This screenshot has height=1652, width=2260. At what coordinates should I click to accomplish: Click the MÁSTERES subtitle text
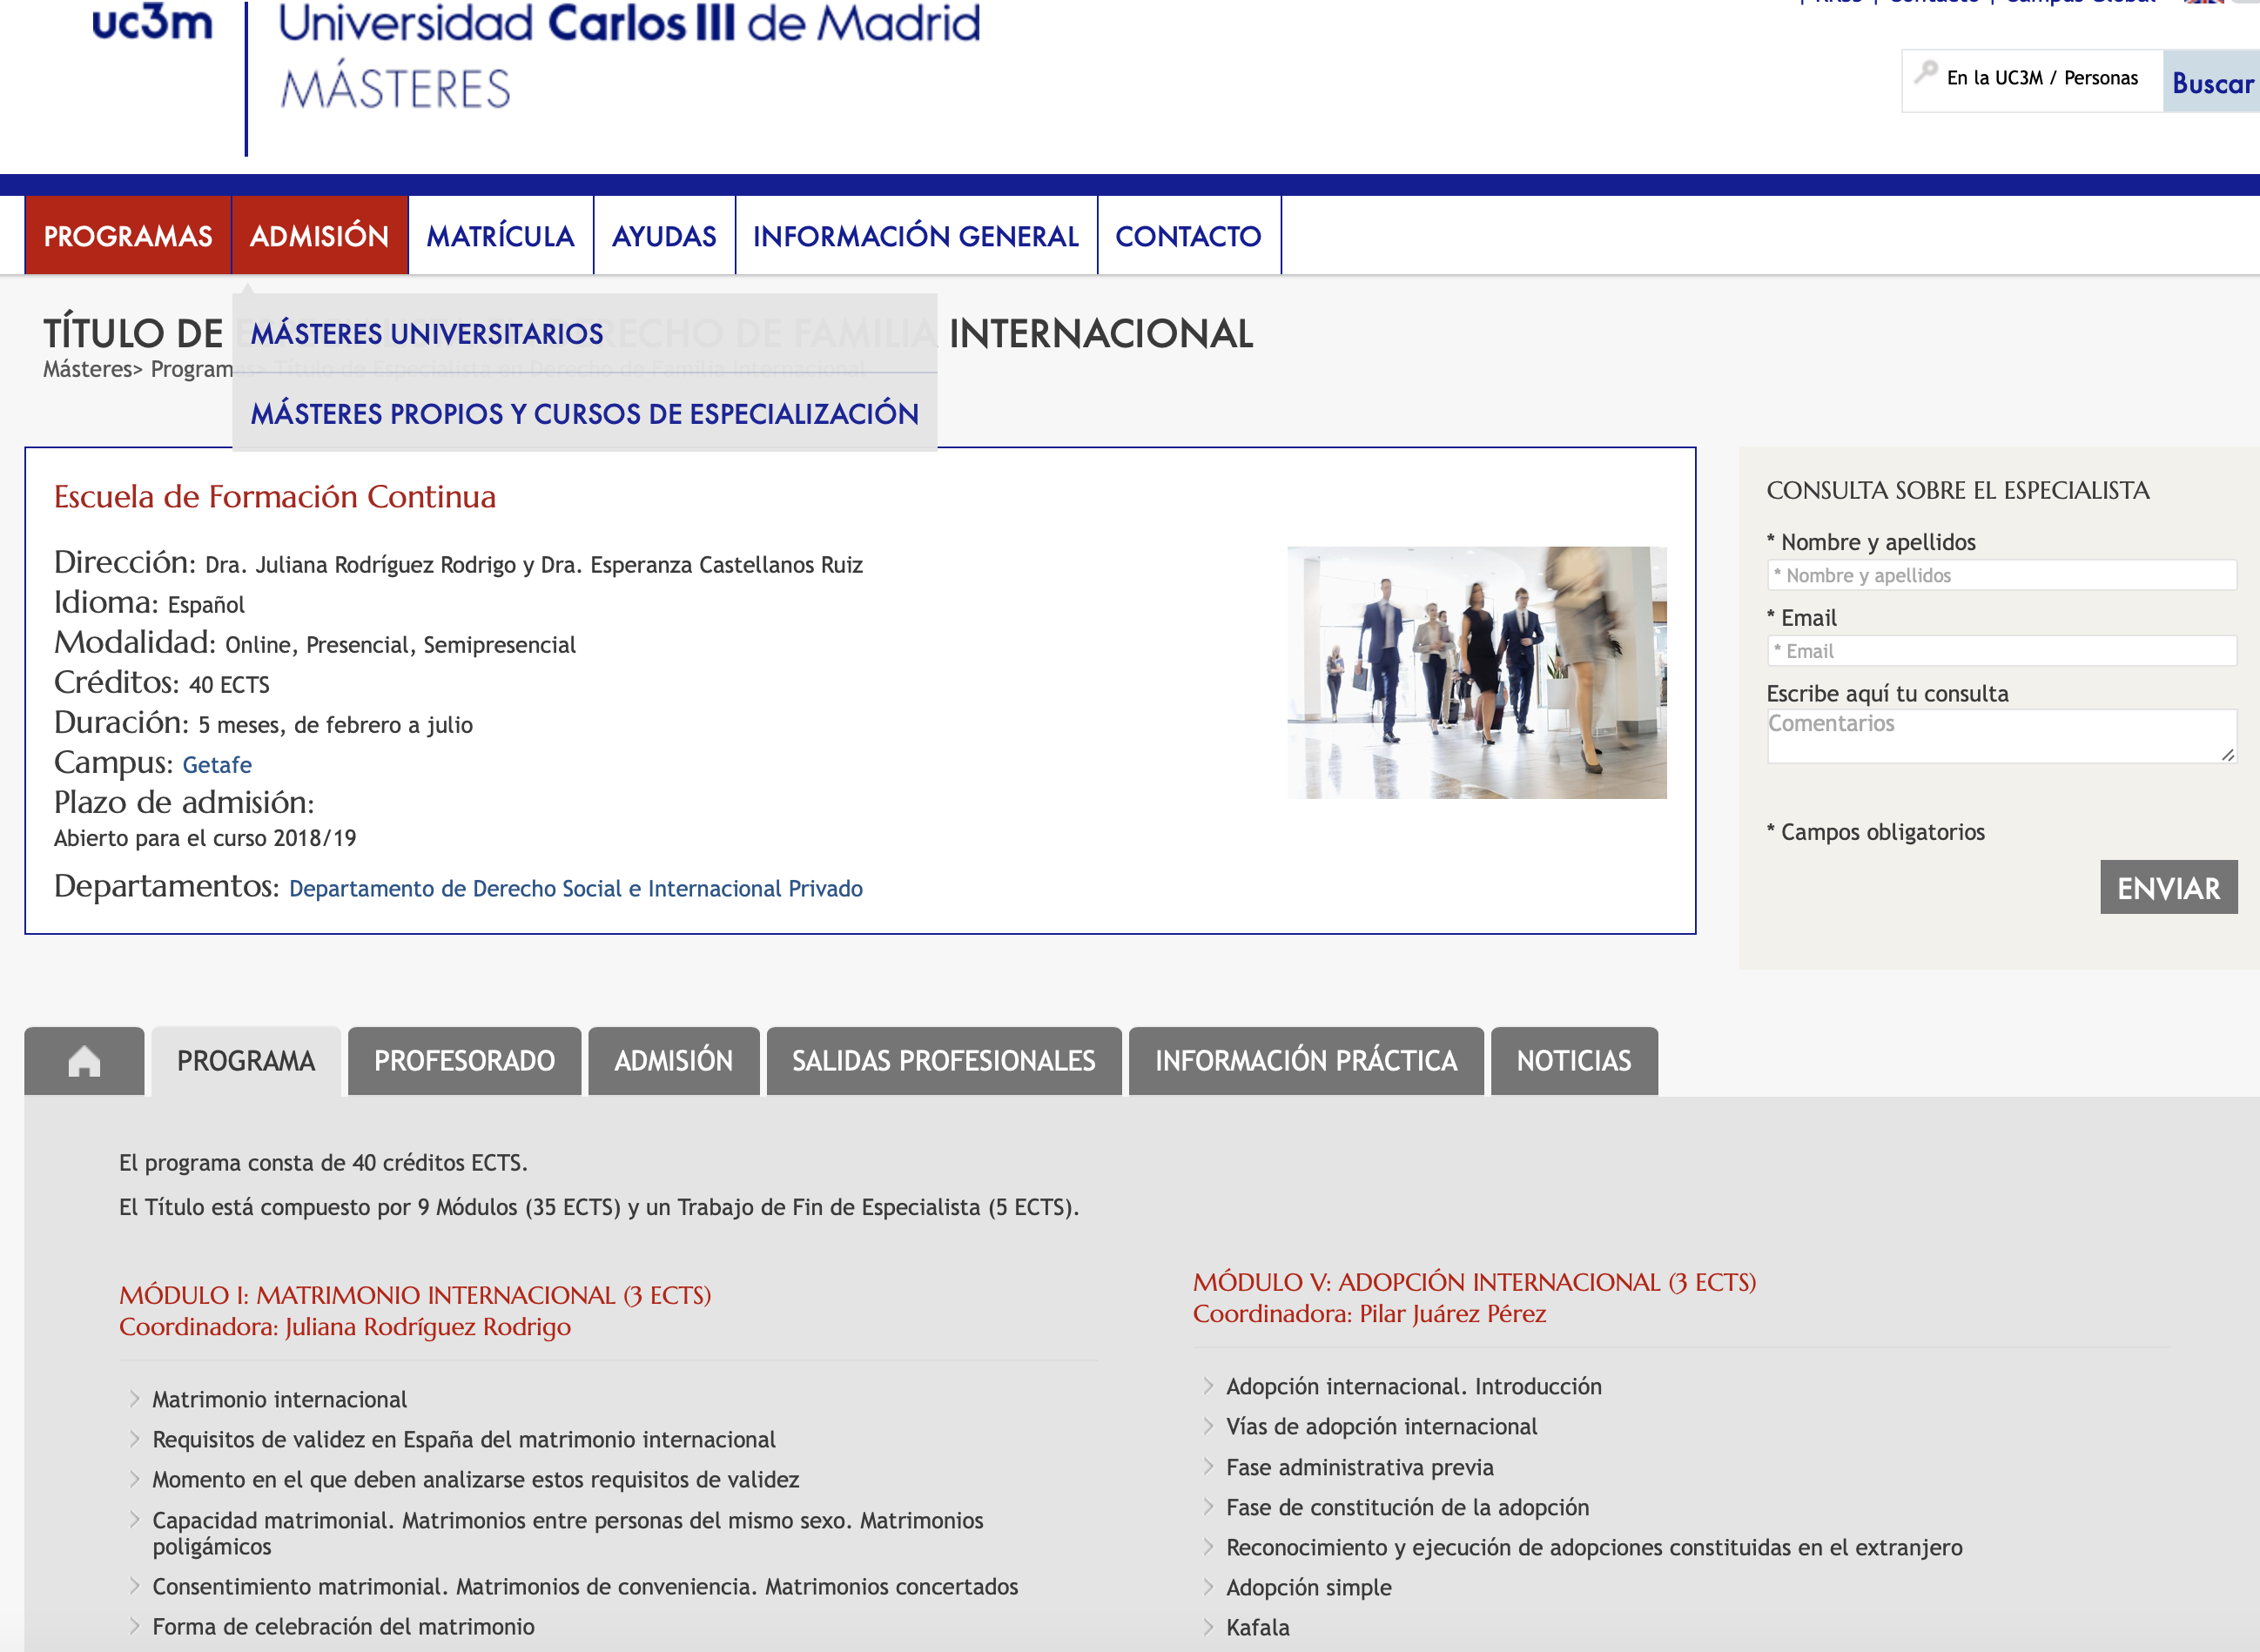click(x=396, y=88)
